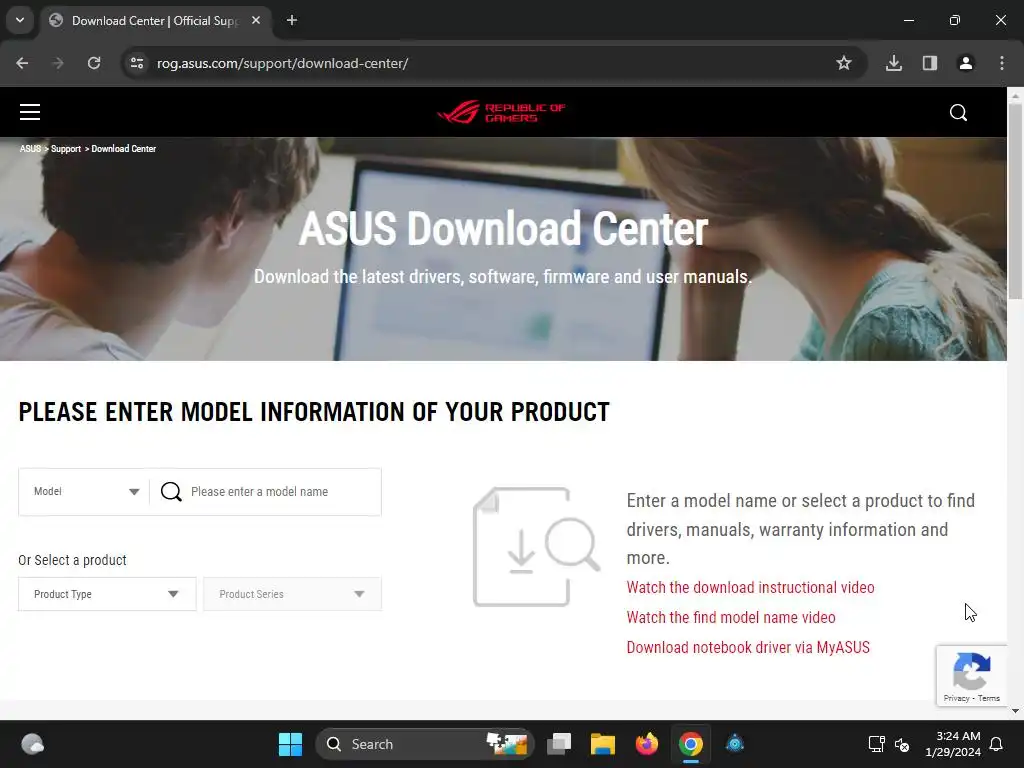The width and height of the screenshot is (1024, 768).
Task: Click scrollbar down arrow
Action: [1015, 711]
